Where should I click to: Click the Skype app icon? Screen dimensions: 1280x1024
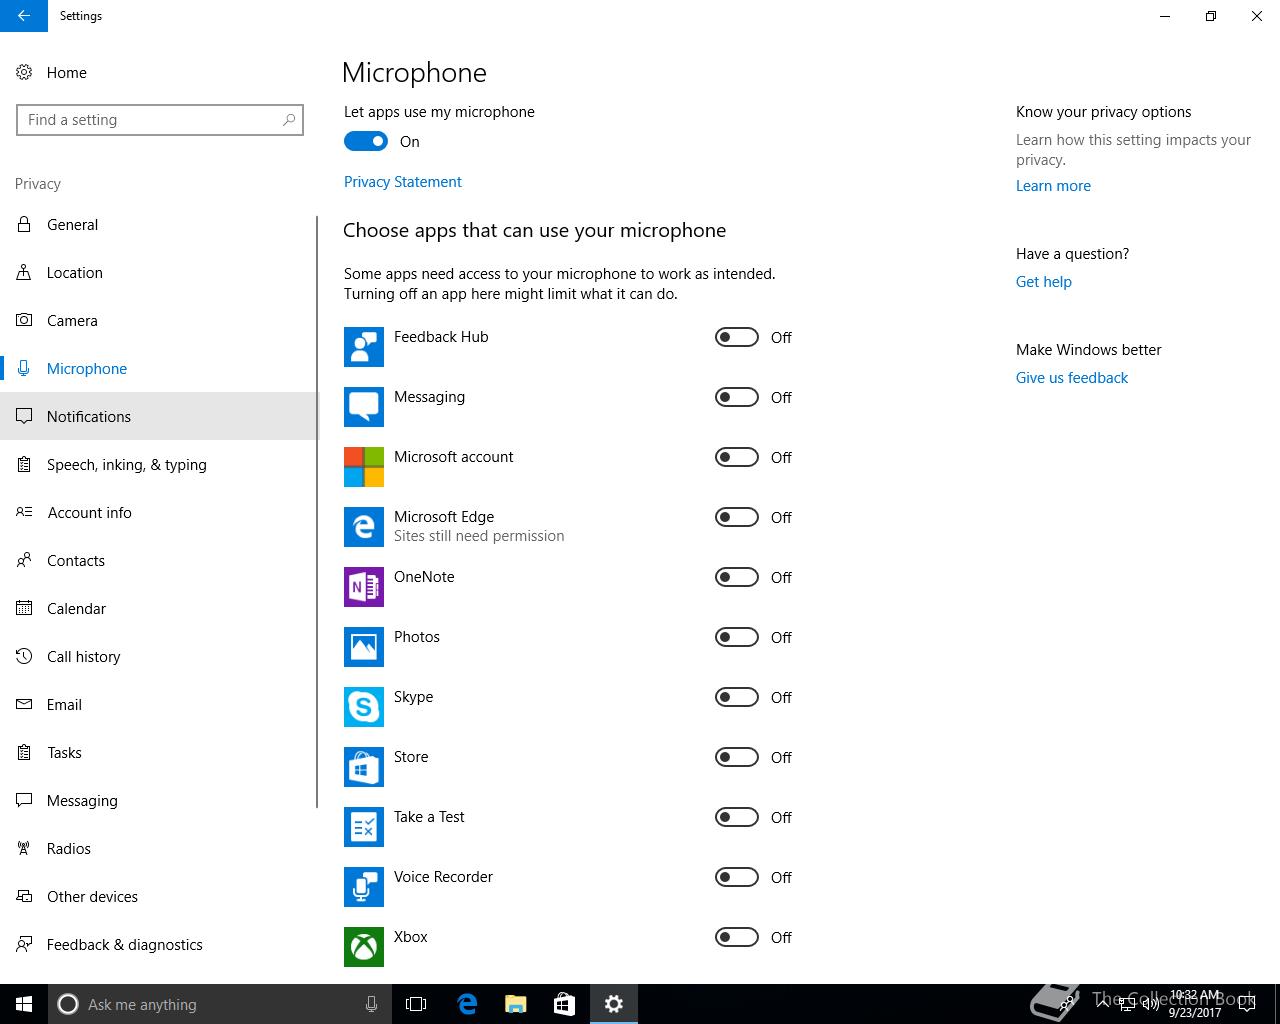(x=363, y=707)
